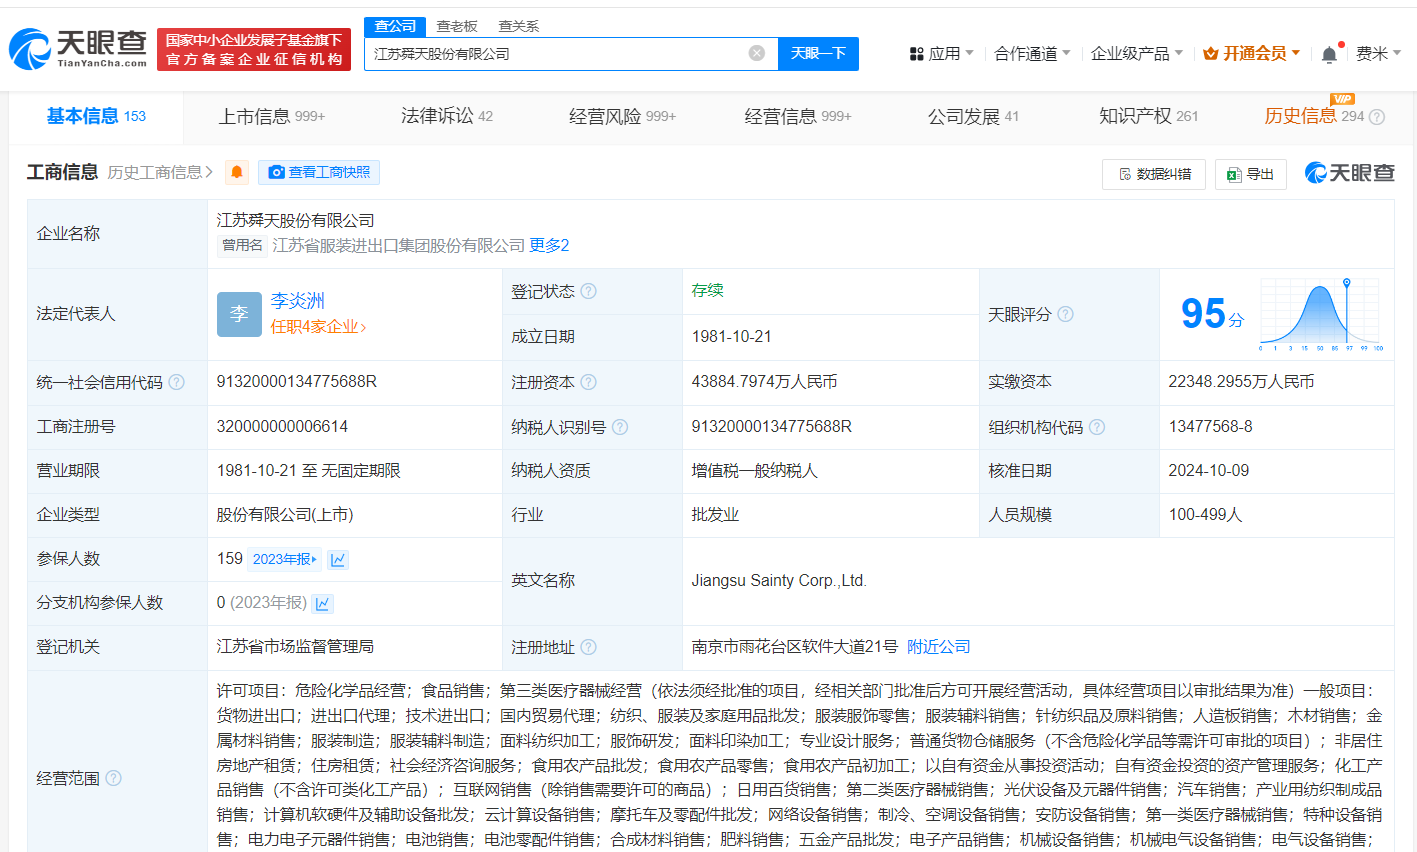Click the orange alert bell beside 历史工商信息
The image size is (1417, 852).
[x=237, y=172]
